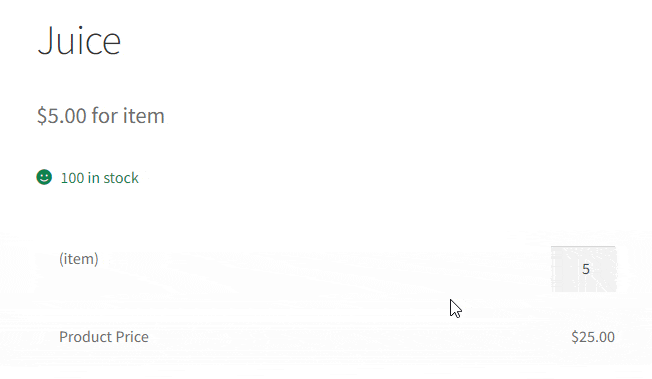Click the large "Juice" heading
The width and height of the screenshot is (652, 379).
(79, 41)
